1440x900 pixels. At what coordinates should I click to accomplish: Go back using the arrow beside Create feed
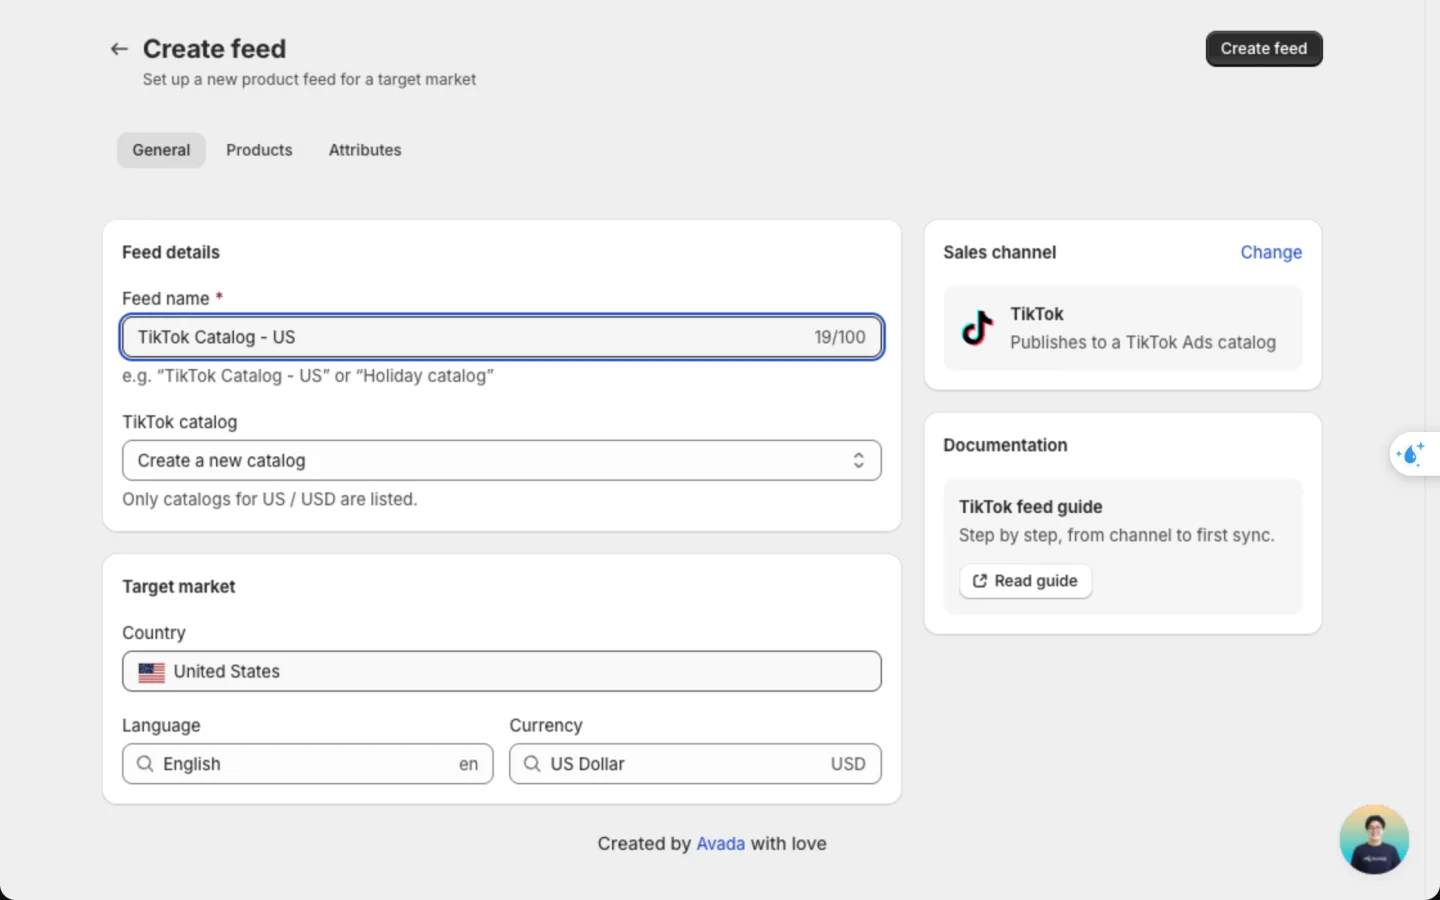coord(119,49)
